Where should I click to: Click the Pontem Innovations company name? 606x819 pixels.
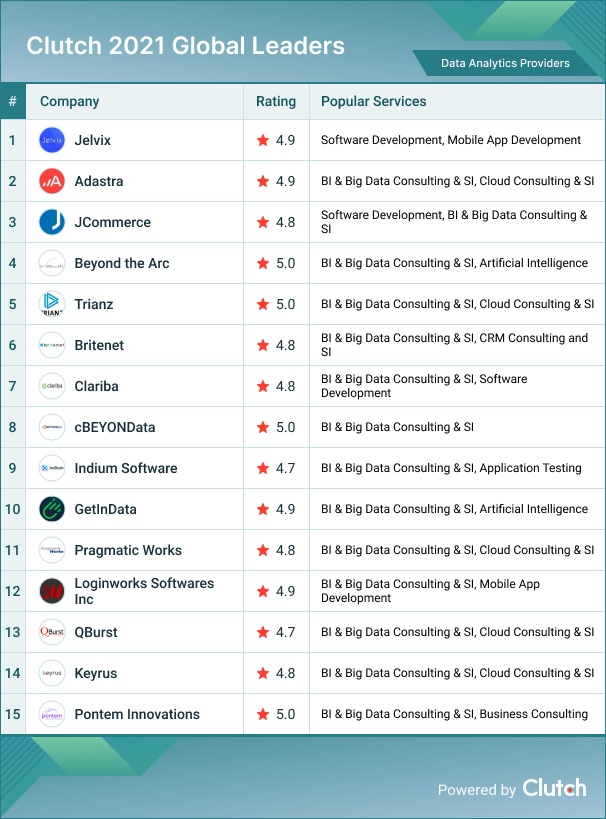pos(137,714)
